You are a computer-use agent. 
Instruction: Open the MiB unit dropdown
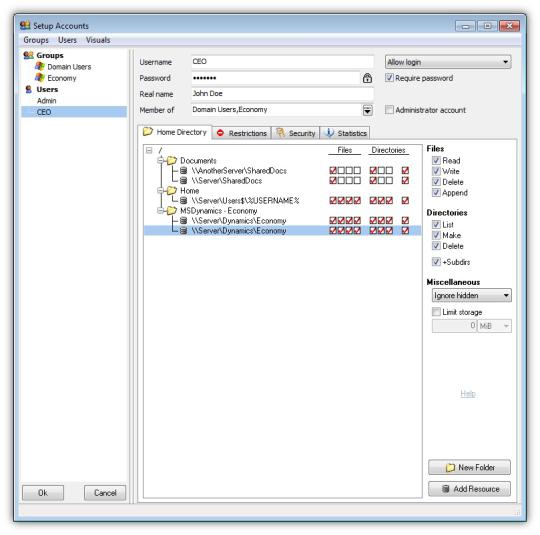coord(495,326)
